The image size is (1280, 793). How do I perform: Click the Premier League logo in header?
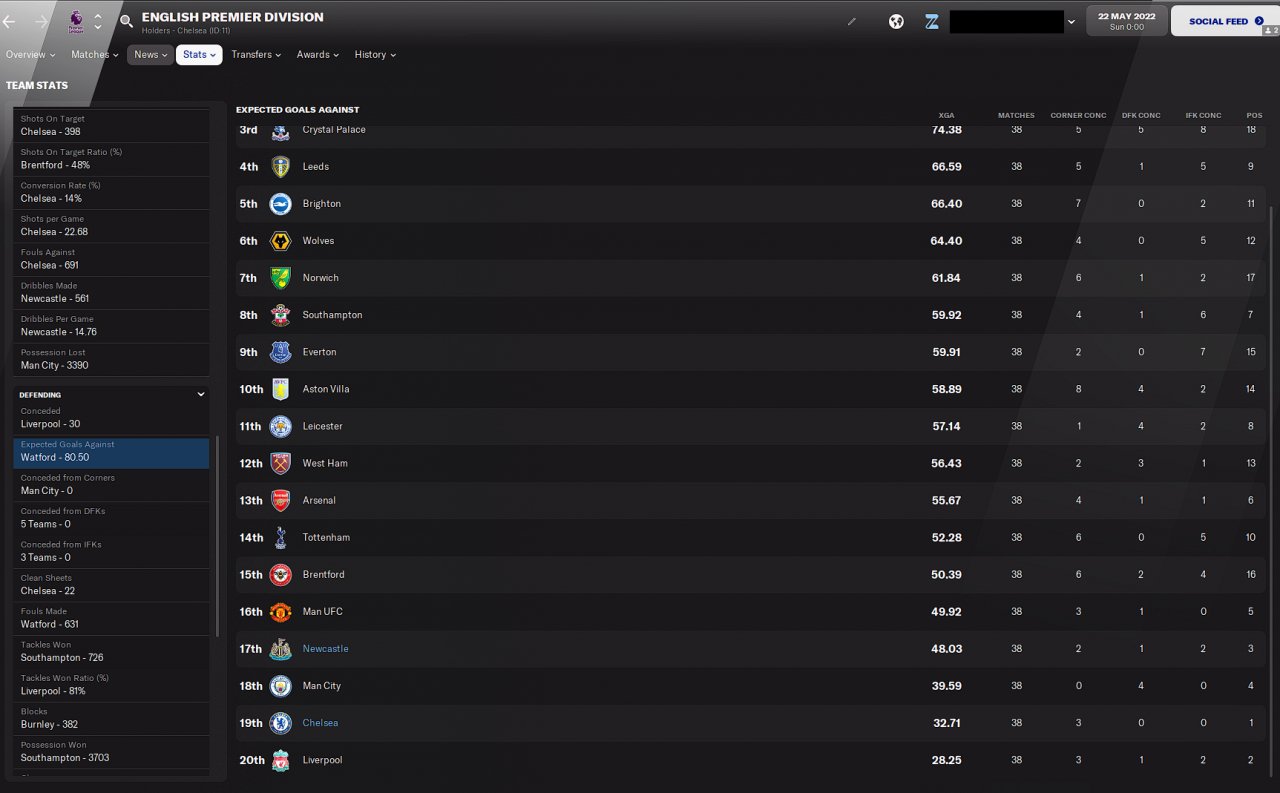click(x=76, y=21)
